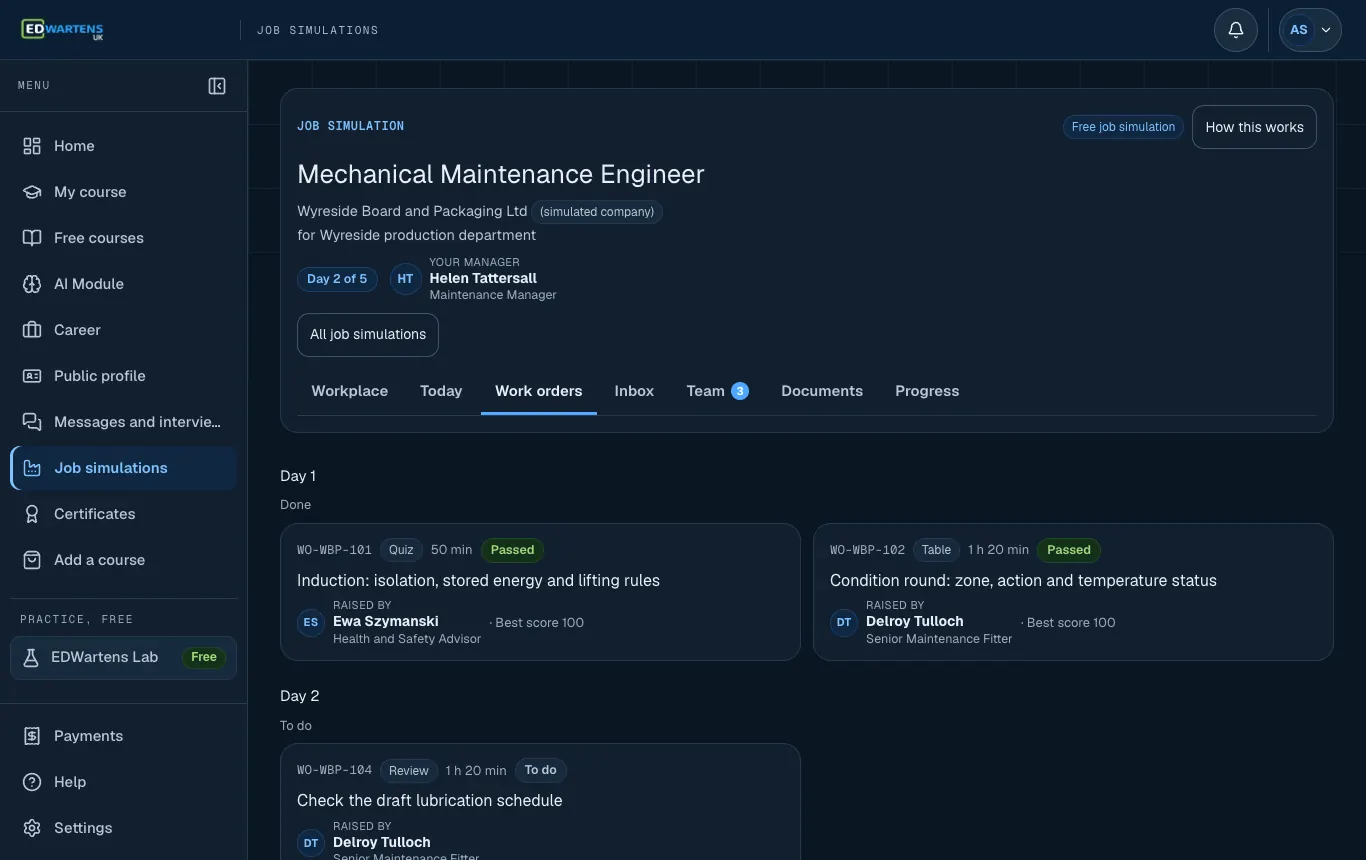
Task: Click the All job simulations button
Action: pyautogui.click(x=368, y=335)
